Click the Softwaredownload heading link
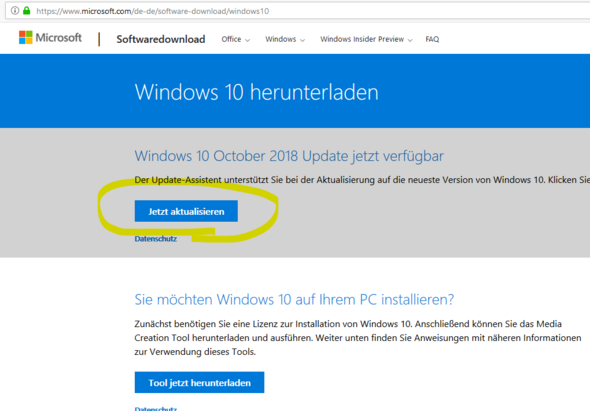Image resolution: width=590 pixels, height=411 pixels. [x=161, y=39]
